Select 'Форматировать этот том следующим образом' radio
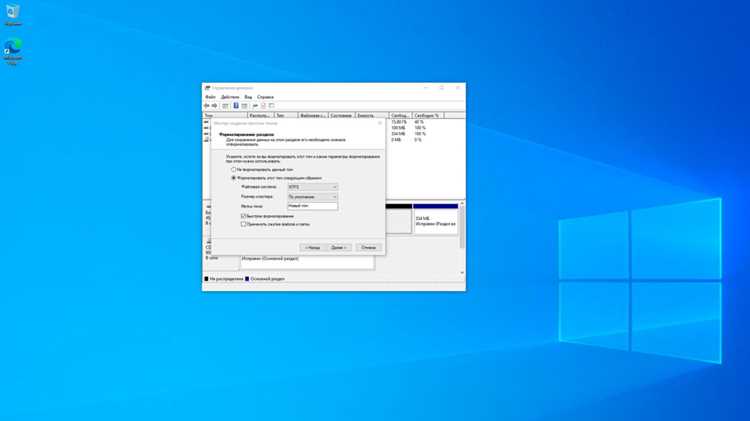Image resolution: width=750 pixels, height=421 pixels. 234,178
